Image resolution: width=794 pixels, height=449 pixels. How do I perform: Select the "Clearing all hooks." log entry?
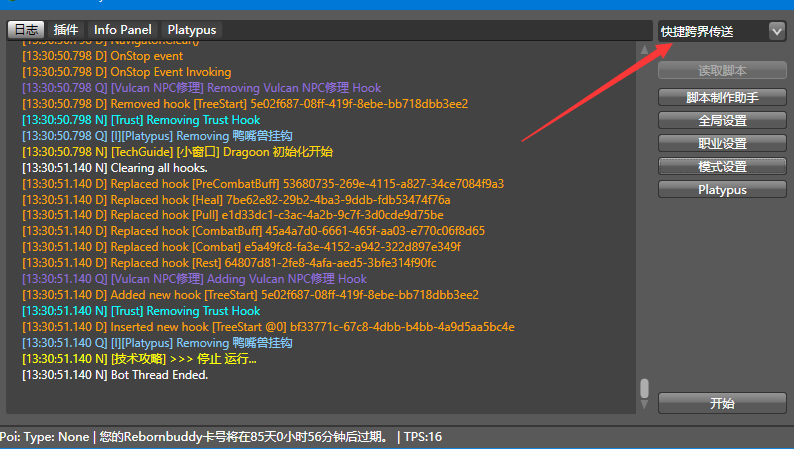click(115, 168)
